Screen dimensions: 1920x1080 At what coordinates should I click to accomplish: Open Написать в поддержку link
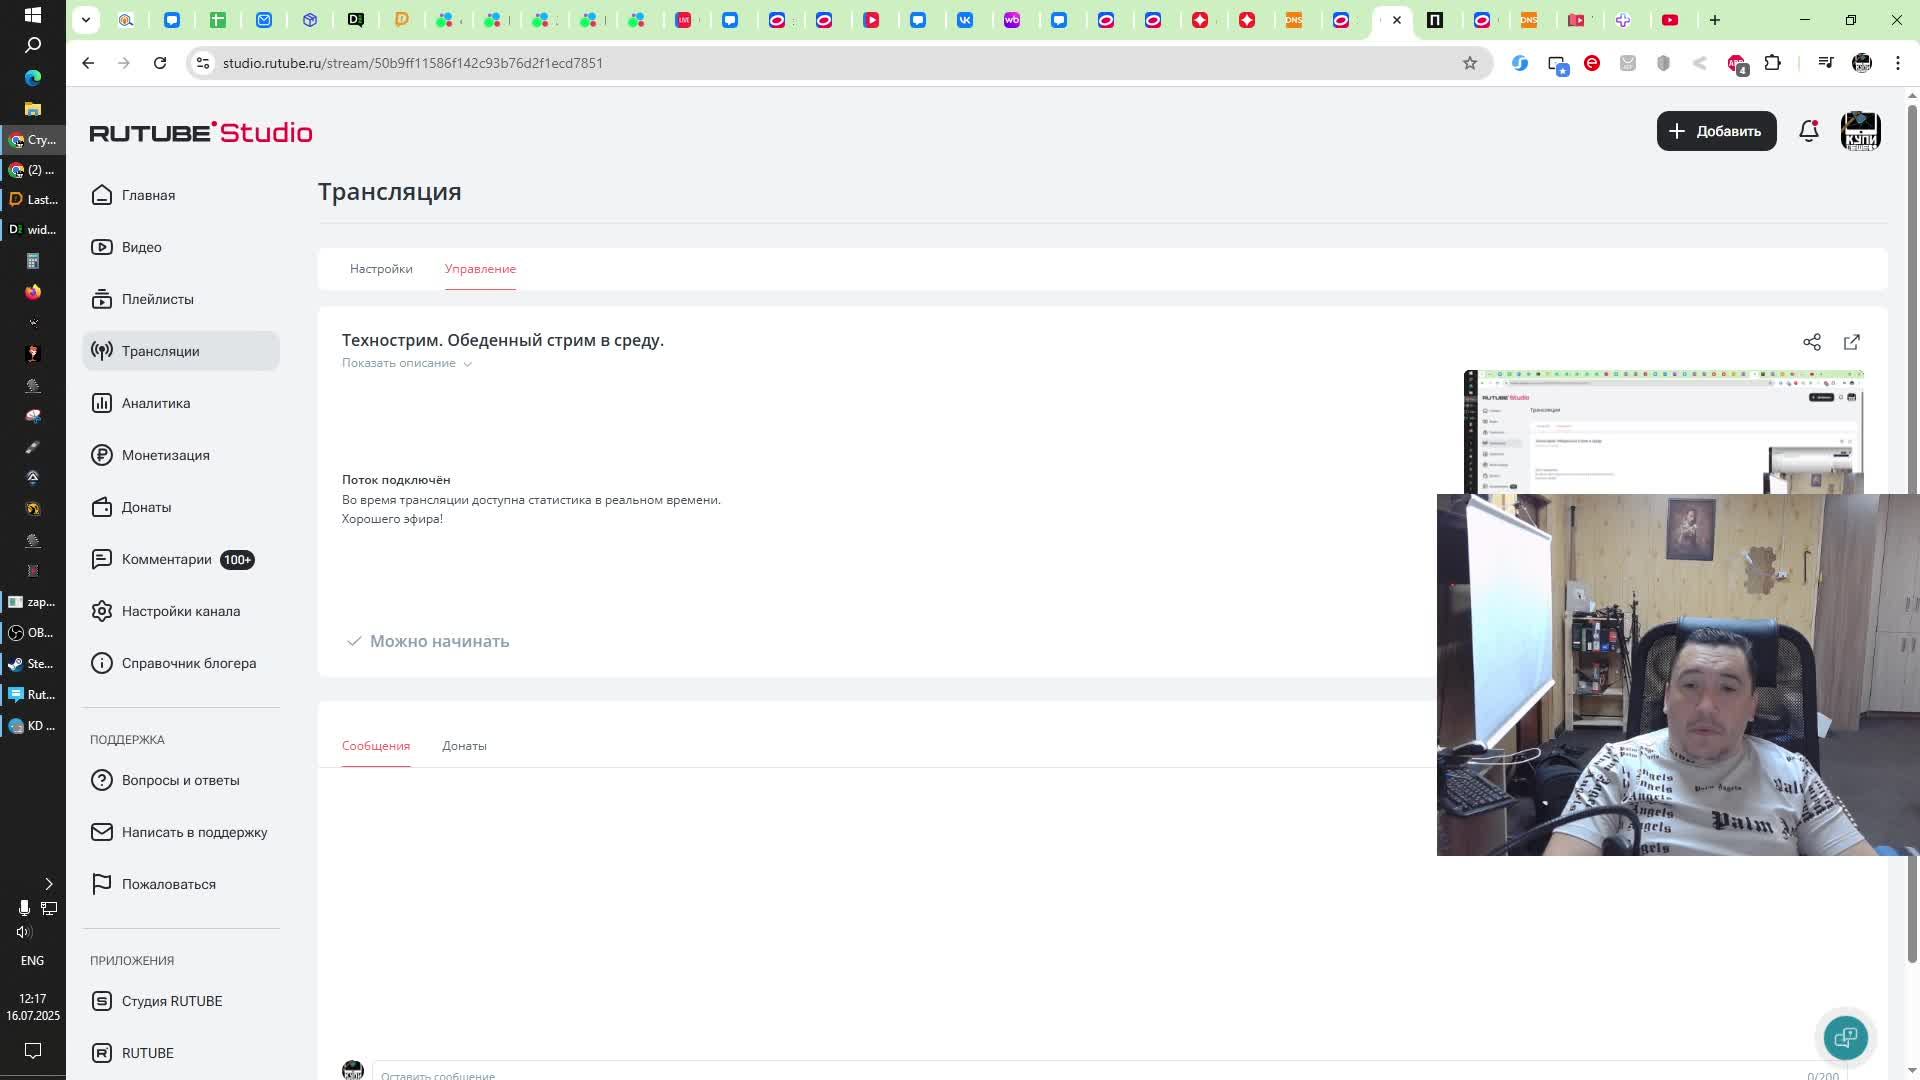194,832
